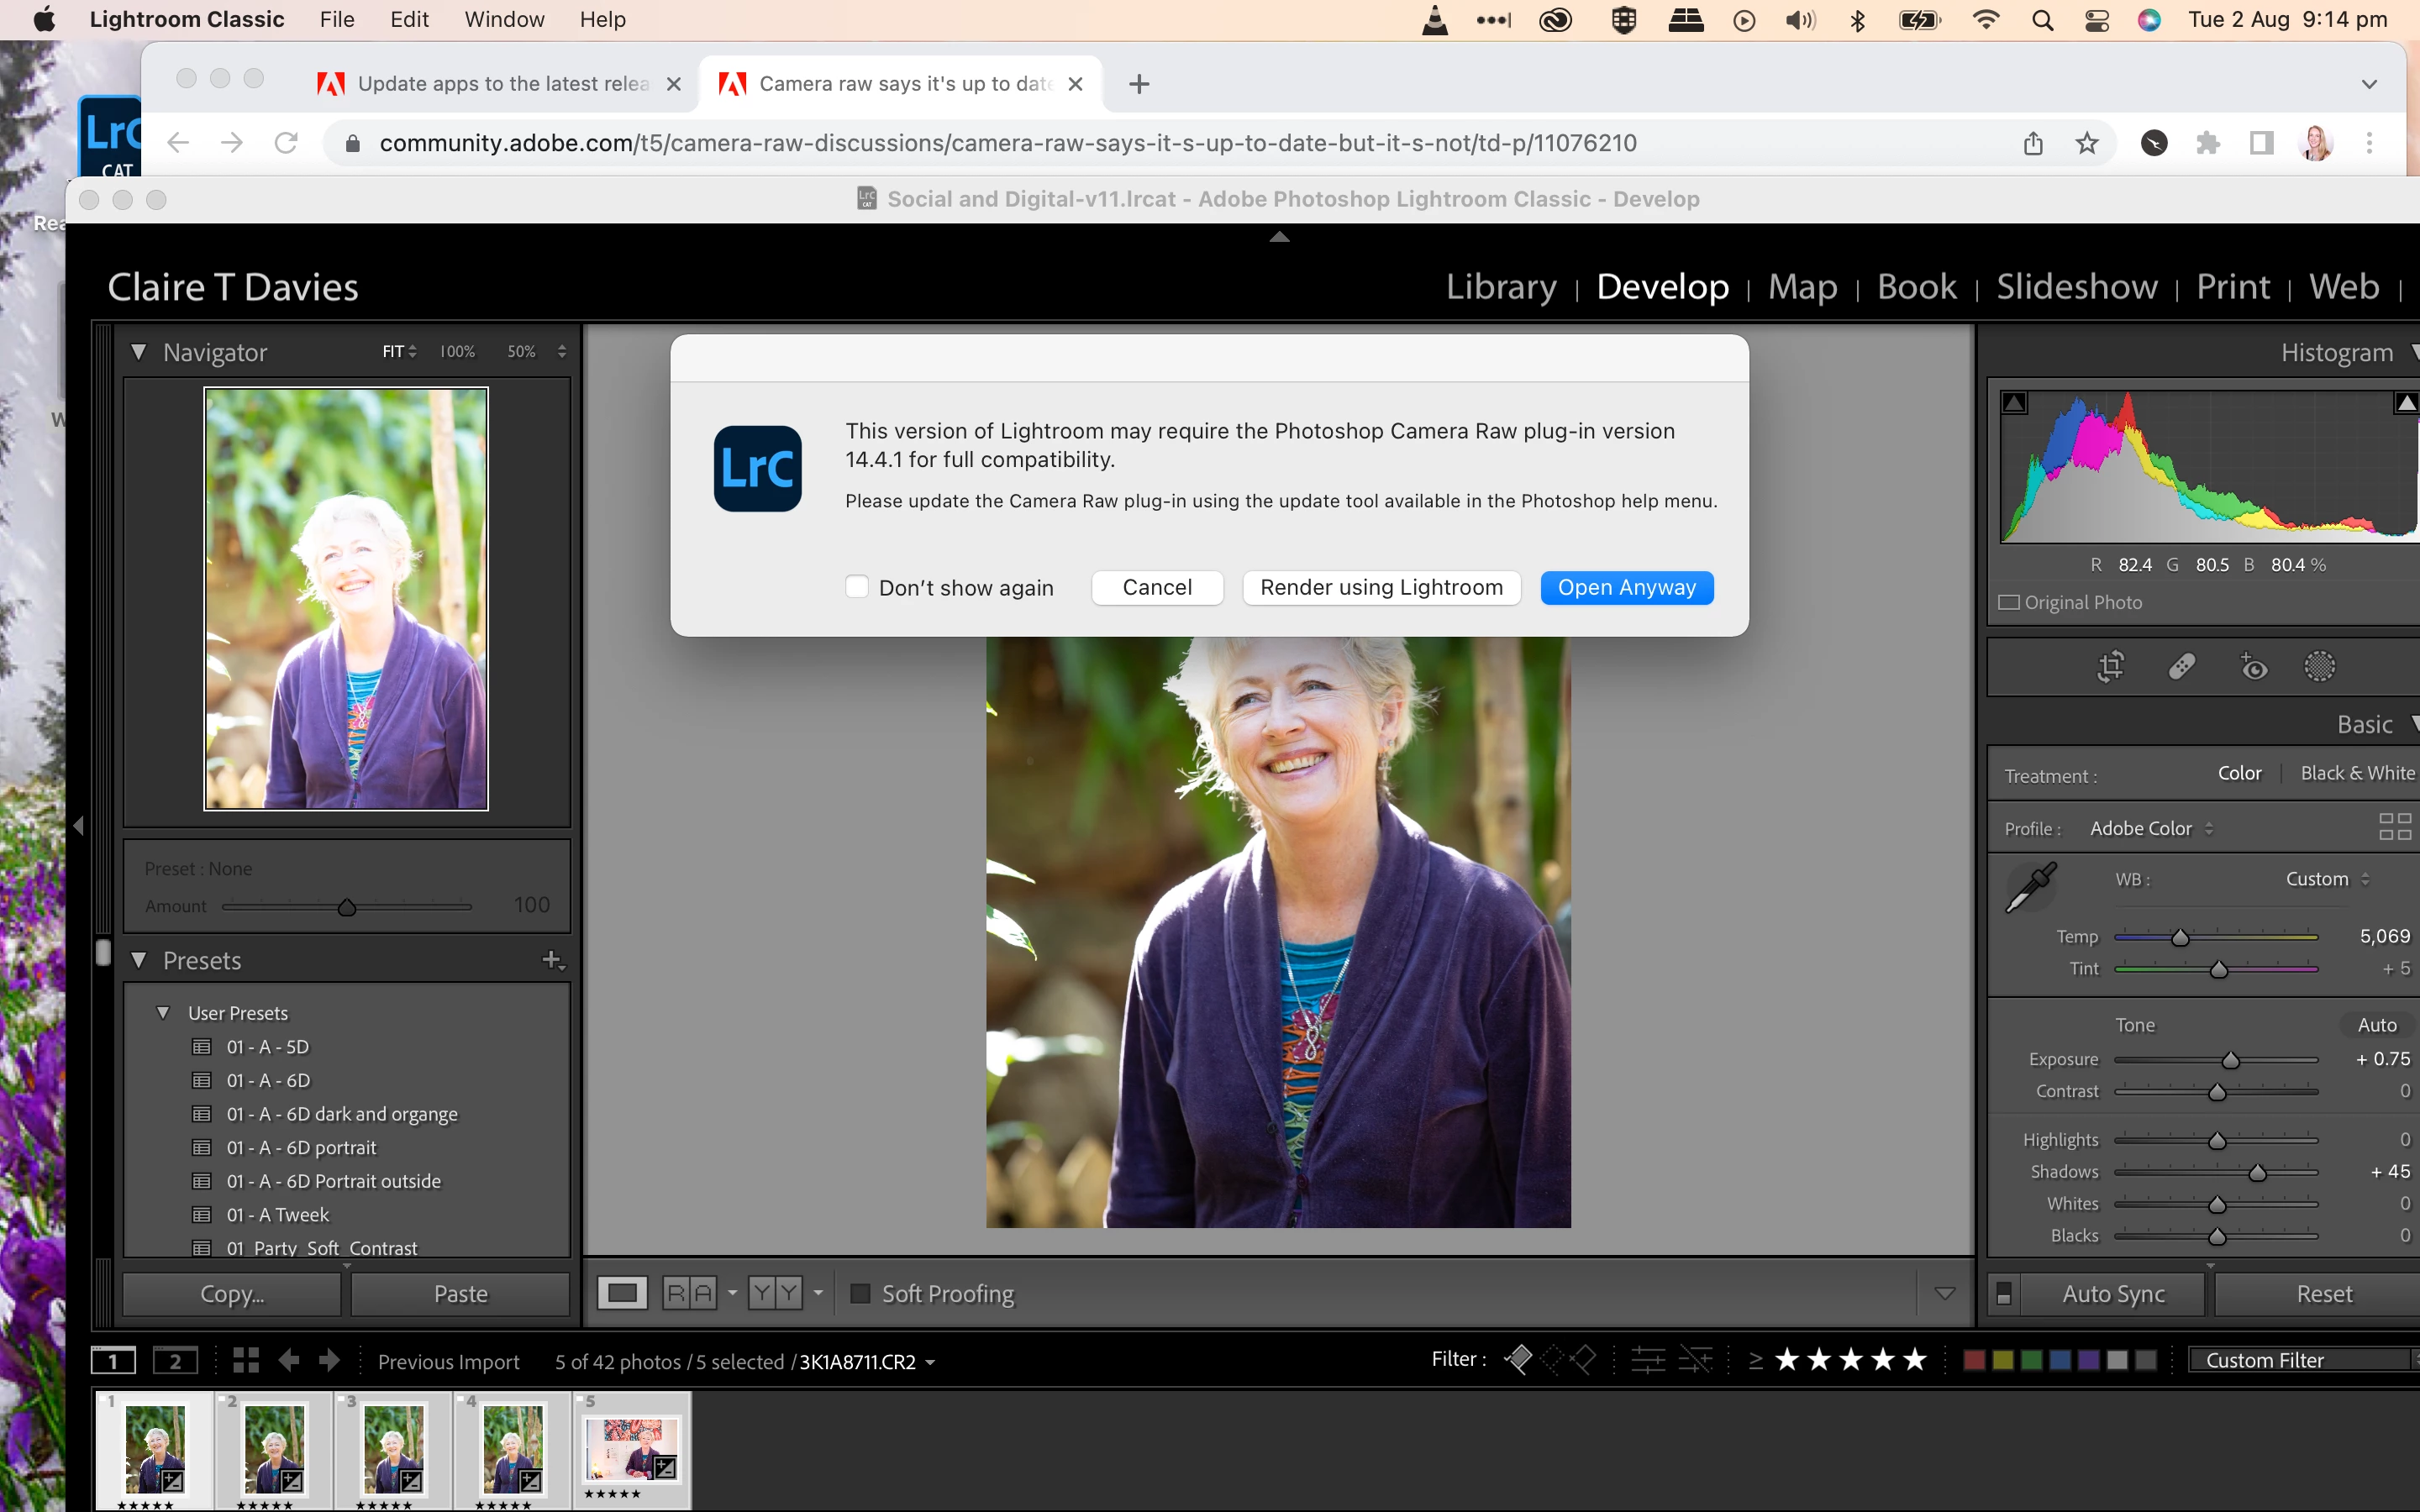Click the Grid view icon in filmstrip bar
Screen dimensions: 2420x1512
point(246,1360)
